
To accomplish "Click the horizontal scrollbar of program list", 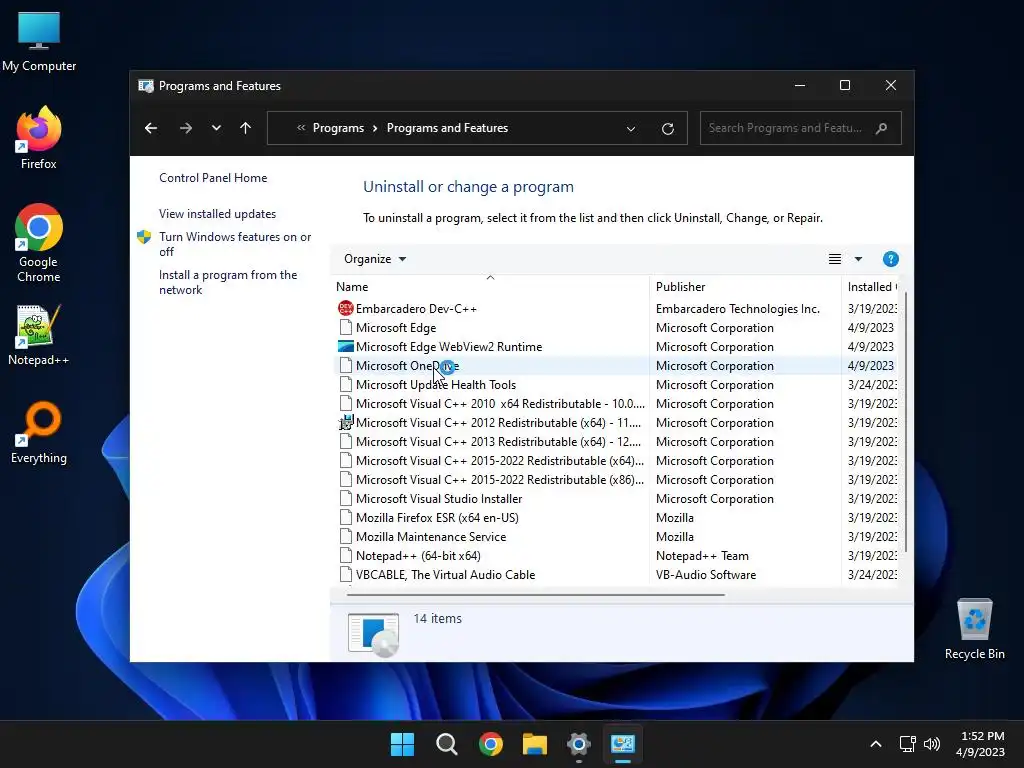I will click(x=536, y=594).
